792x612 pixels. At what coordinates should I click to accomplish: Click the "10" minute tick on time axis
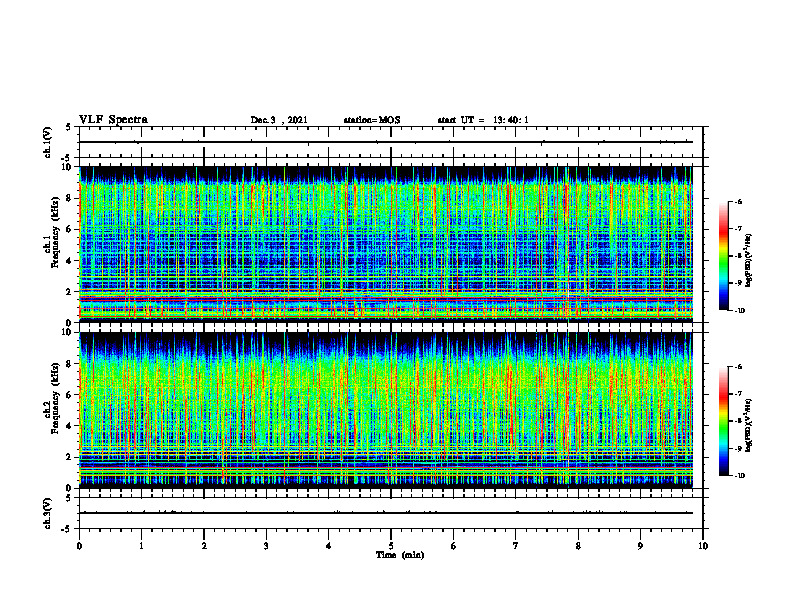[703, 546]
